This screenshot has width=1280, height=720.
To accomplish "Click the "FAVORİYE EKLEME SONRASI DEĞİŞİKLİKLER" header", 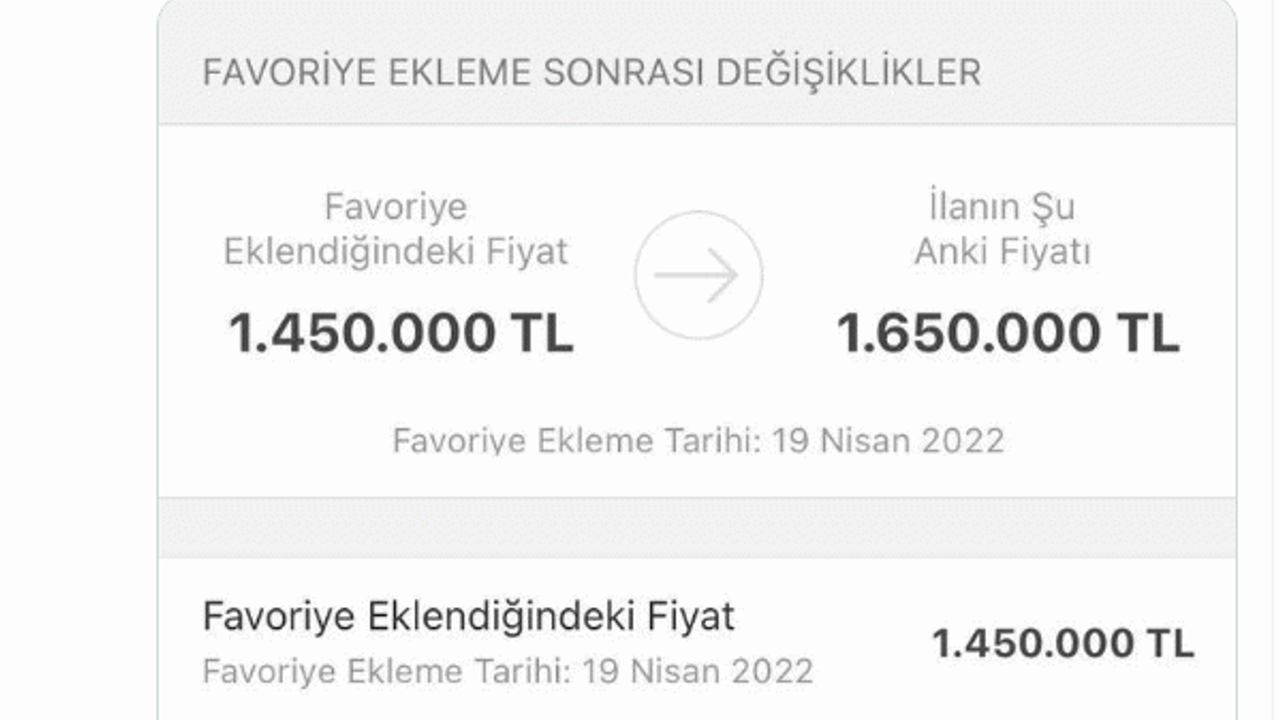I will pos(591,73).
